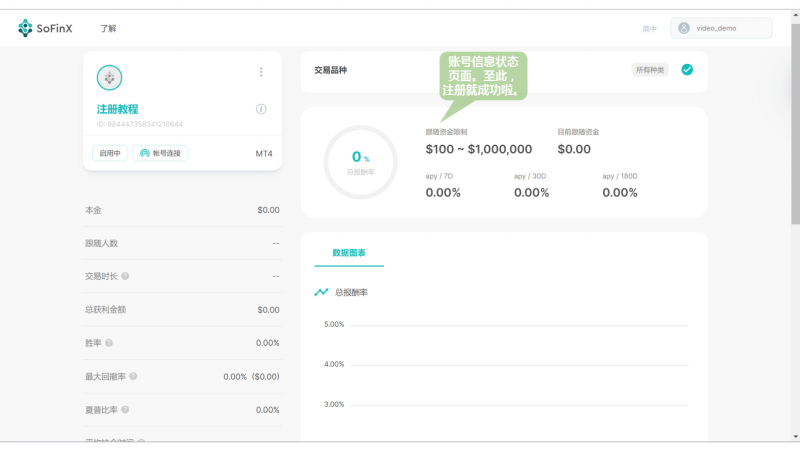800x450 pixels.
Task: Click the help icon next to 最大回撤率
Action: 133,377
